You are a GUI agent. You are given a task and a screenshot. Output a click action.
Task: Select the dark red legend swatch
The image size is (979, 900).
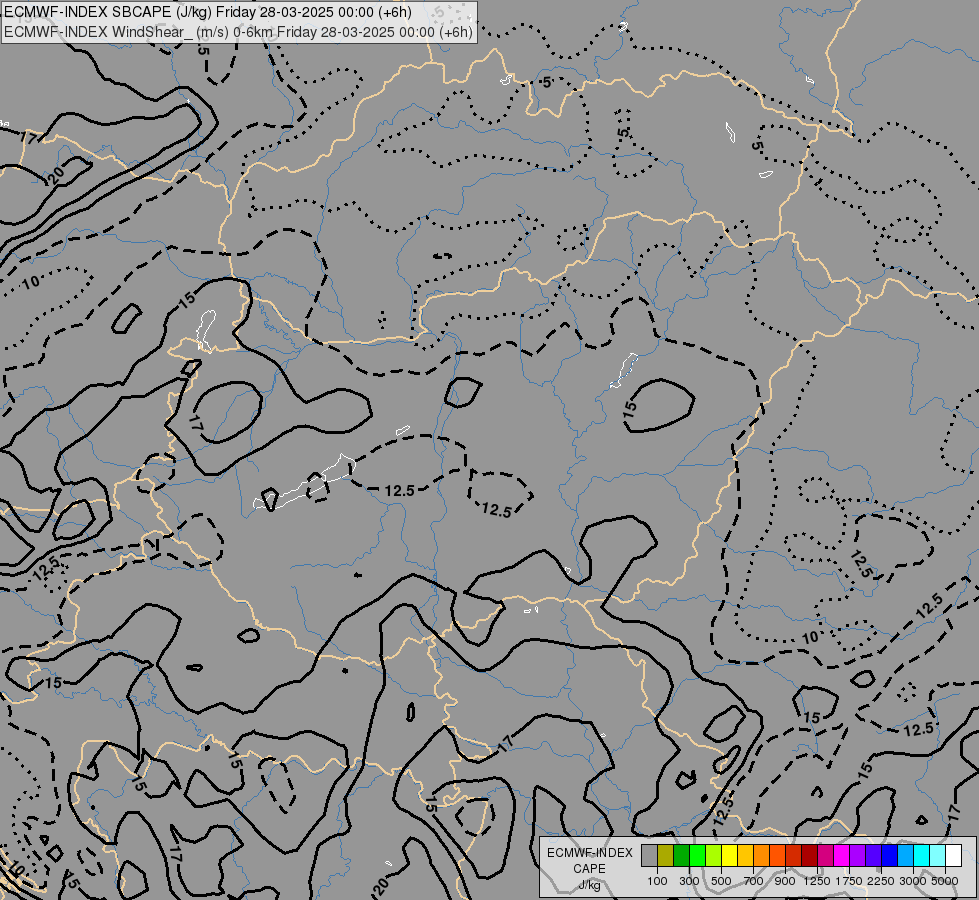click(809, 855)
